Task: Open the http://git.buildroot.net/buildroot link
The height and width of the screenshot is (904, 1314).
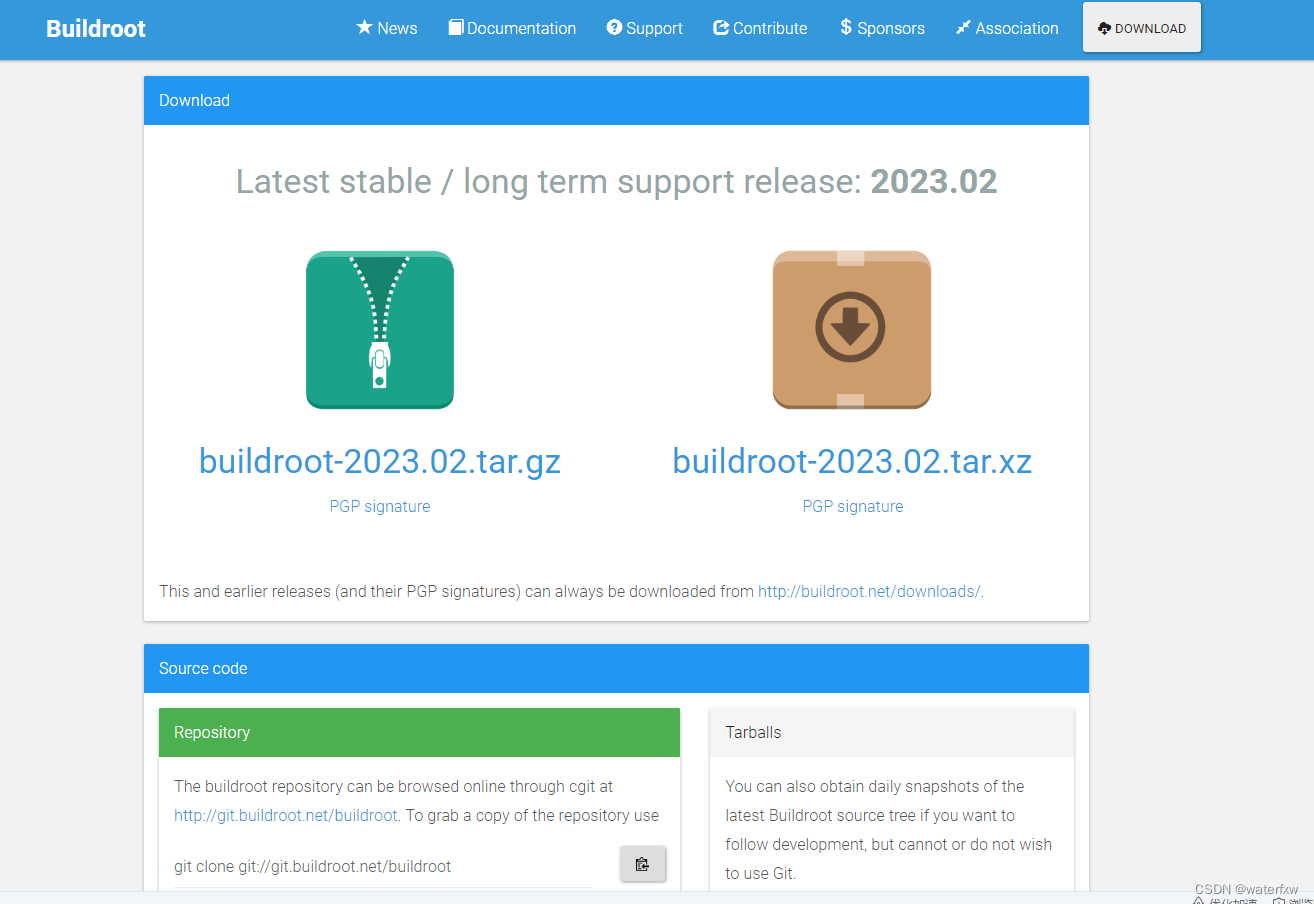Action: 286,815
